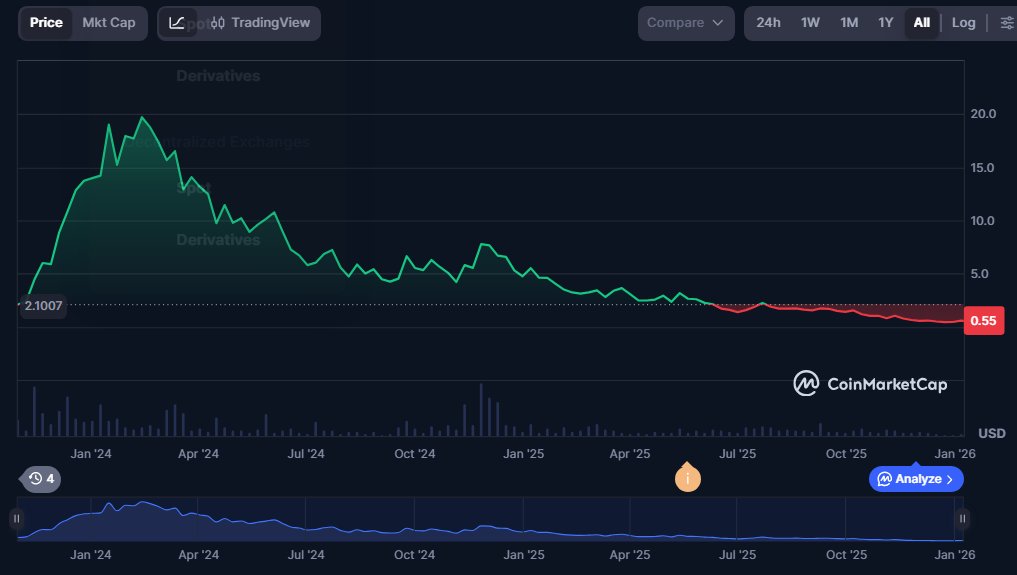Open the TradingView candlestick chart
The image size is (1017, 575).
tap(259, 23)
